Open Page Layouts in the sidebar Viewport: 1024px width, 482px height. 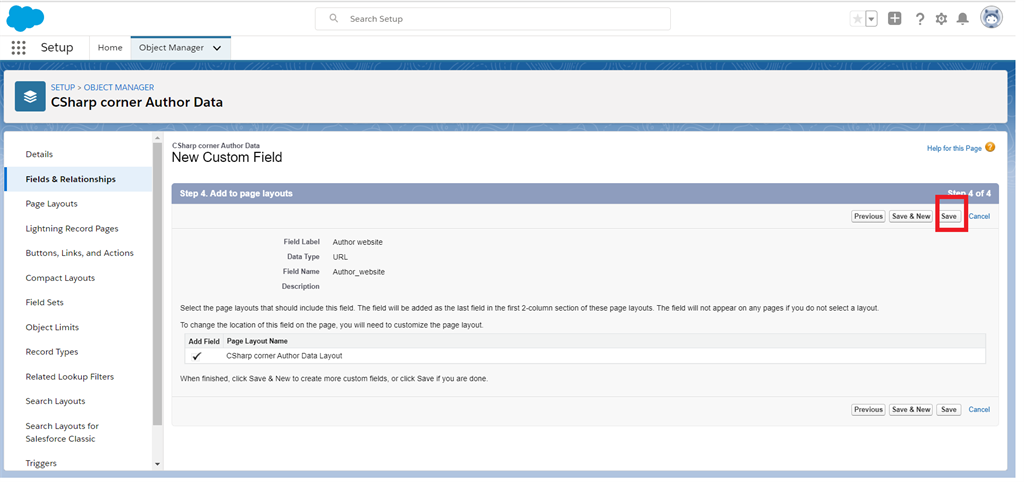pos(52,204)
